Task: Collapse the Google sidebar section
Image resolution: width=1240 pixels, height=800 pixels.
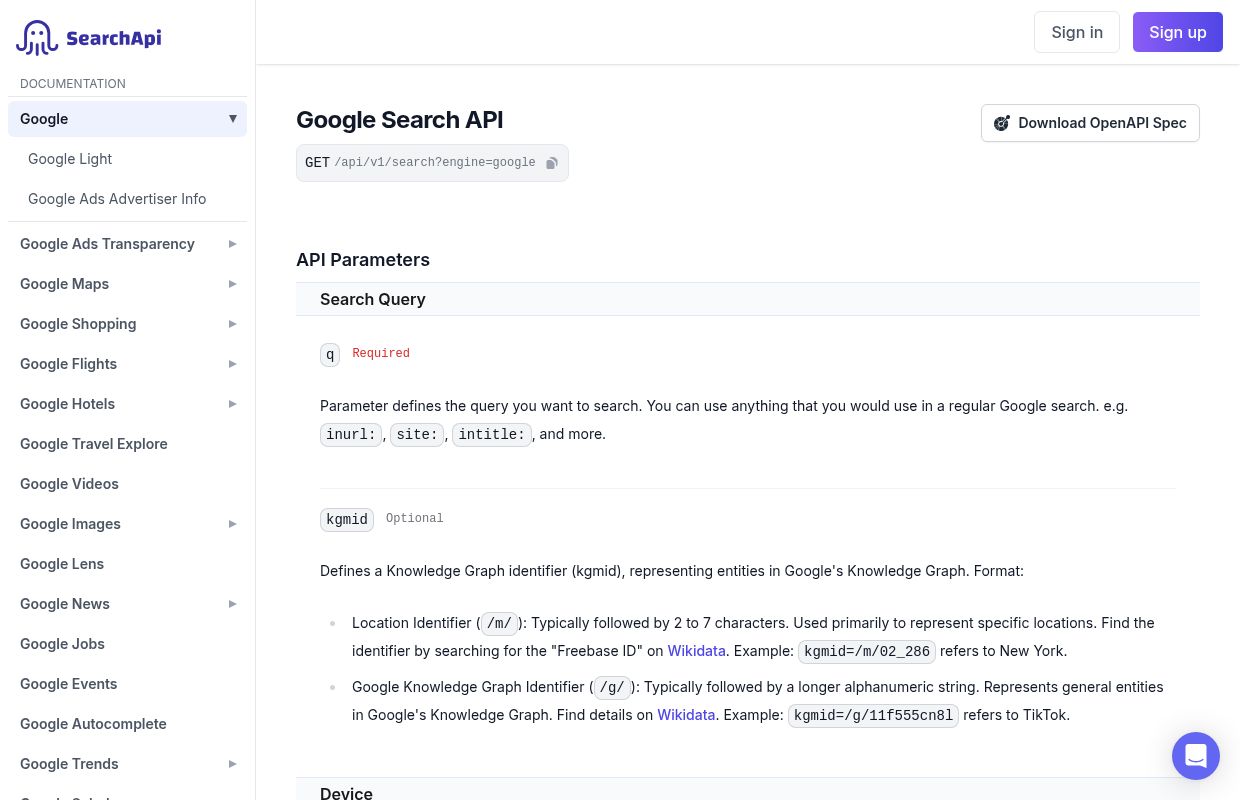Action: tap(233, 119)
